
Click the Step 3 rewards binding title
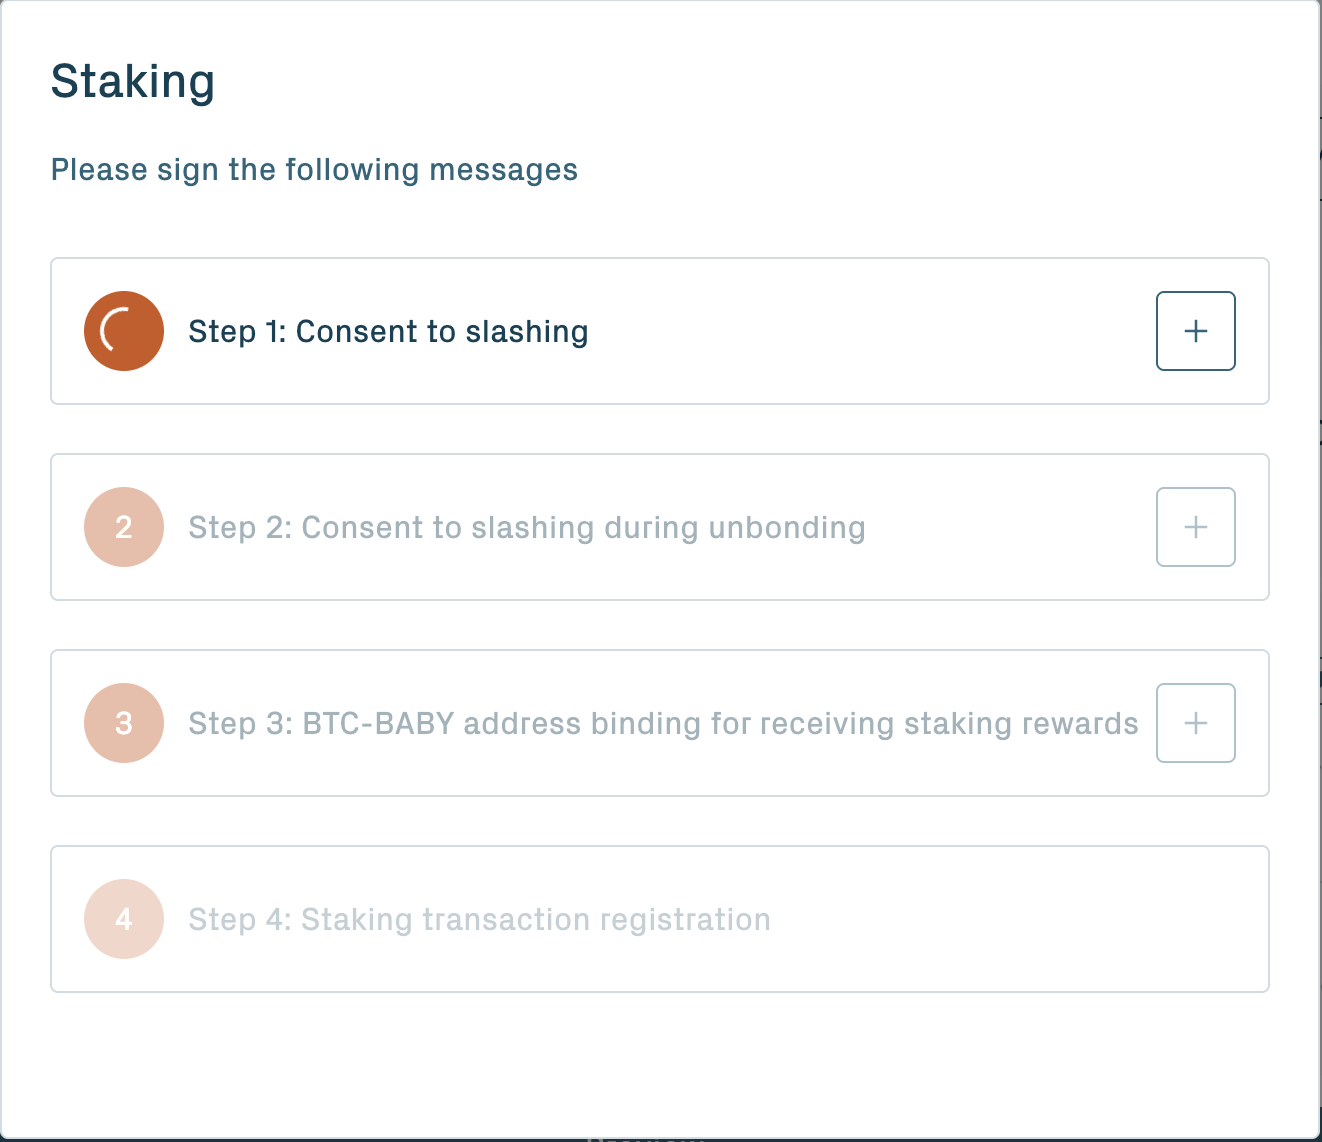click(663, 723)
